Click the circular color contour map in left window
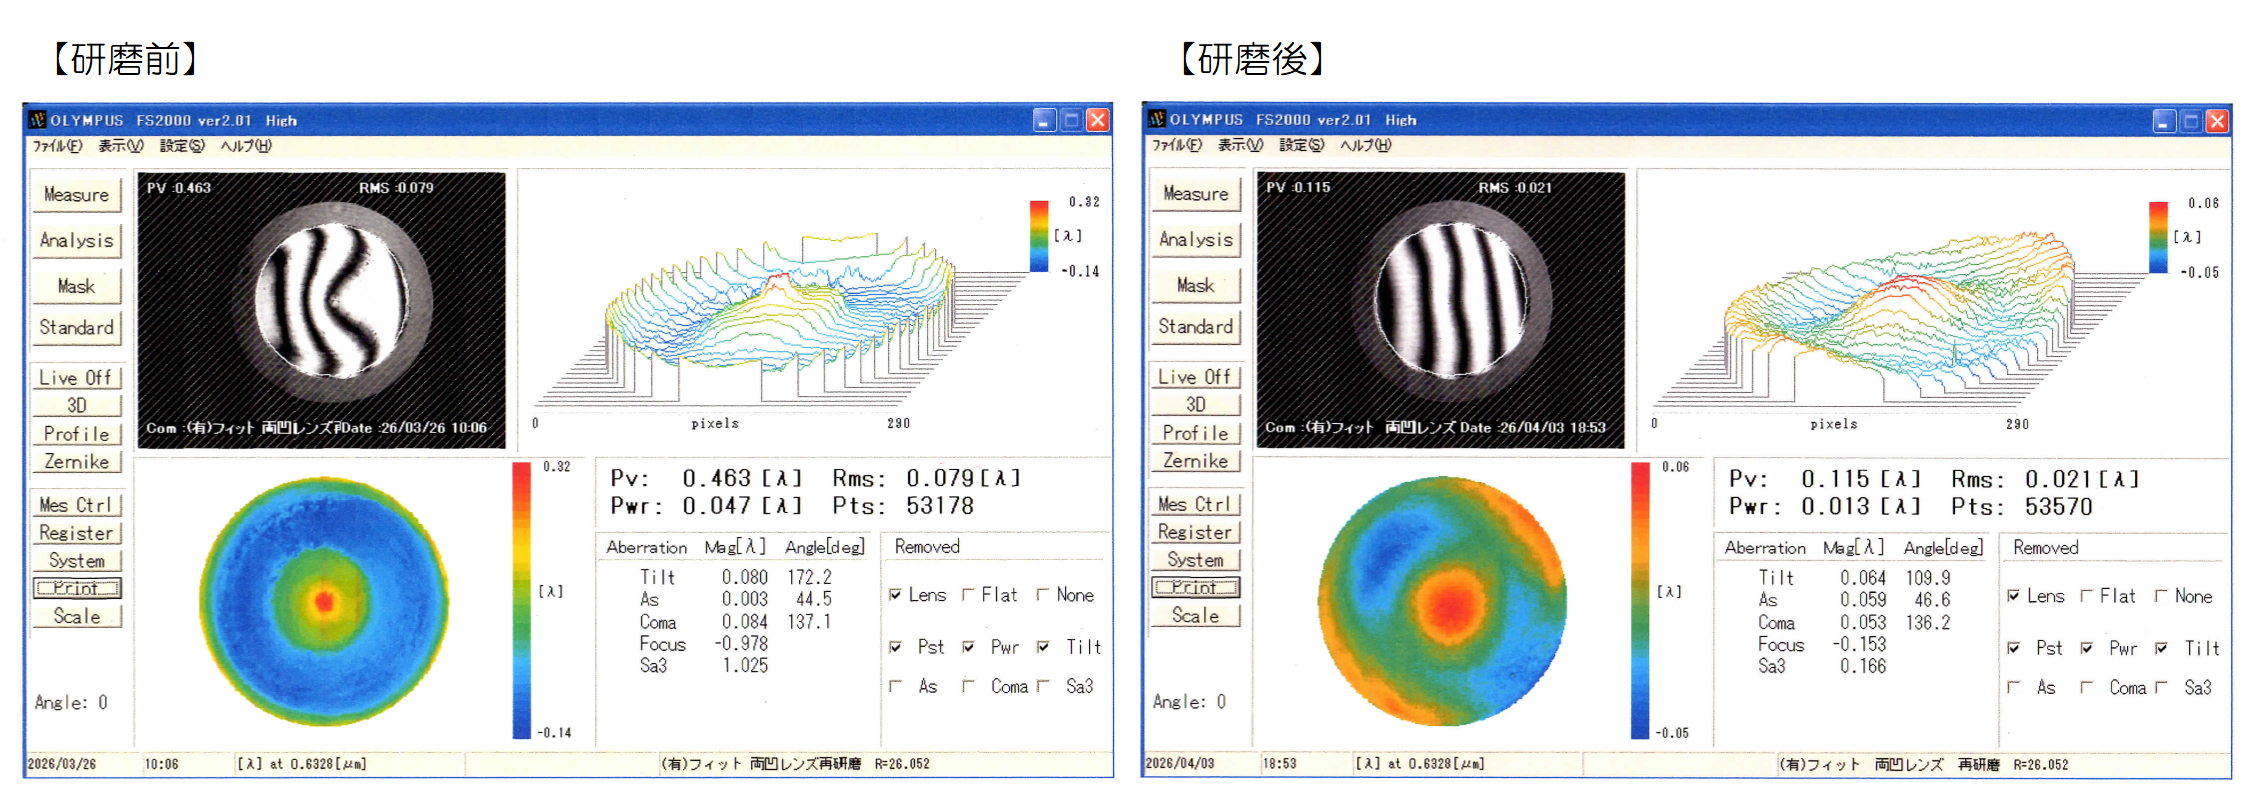 324,601
